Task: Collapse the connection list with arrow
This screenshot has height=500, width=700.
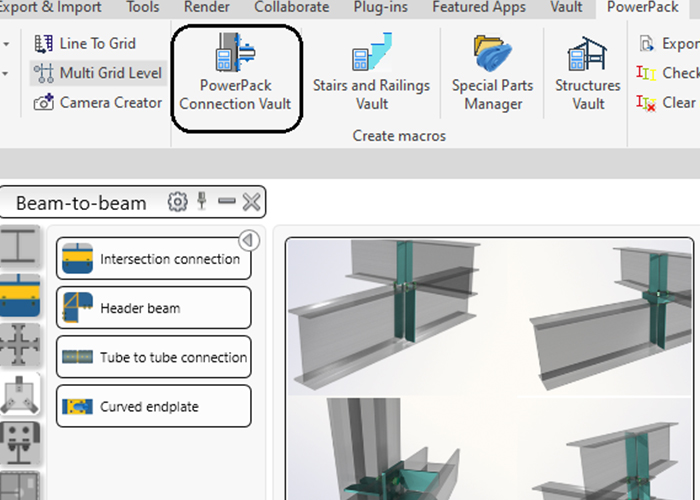Action: (x=249, y=241)
